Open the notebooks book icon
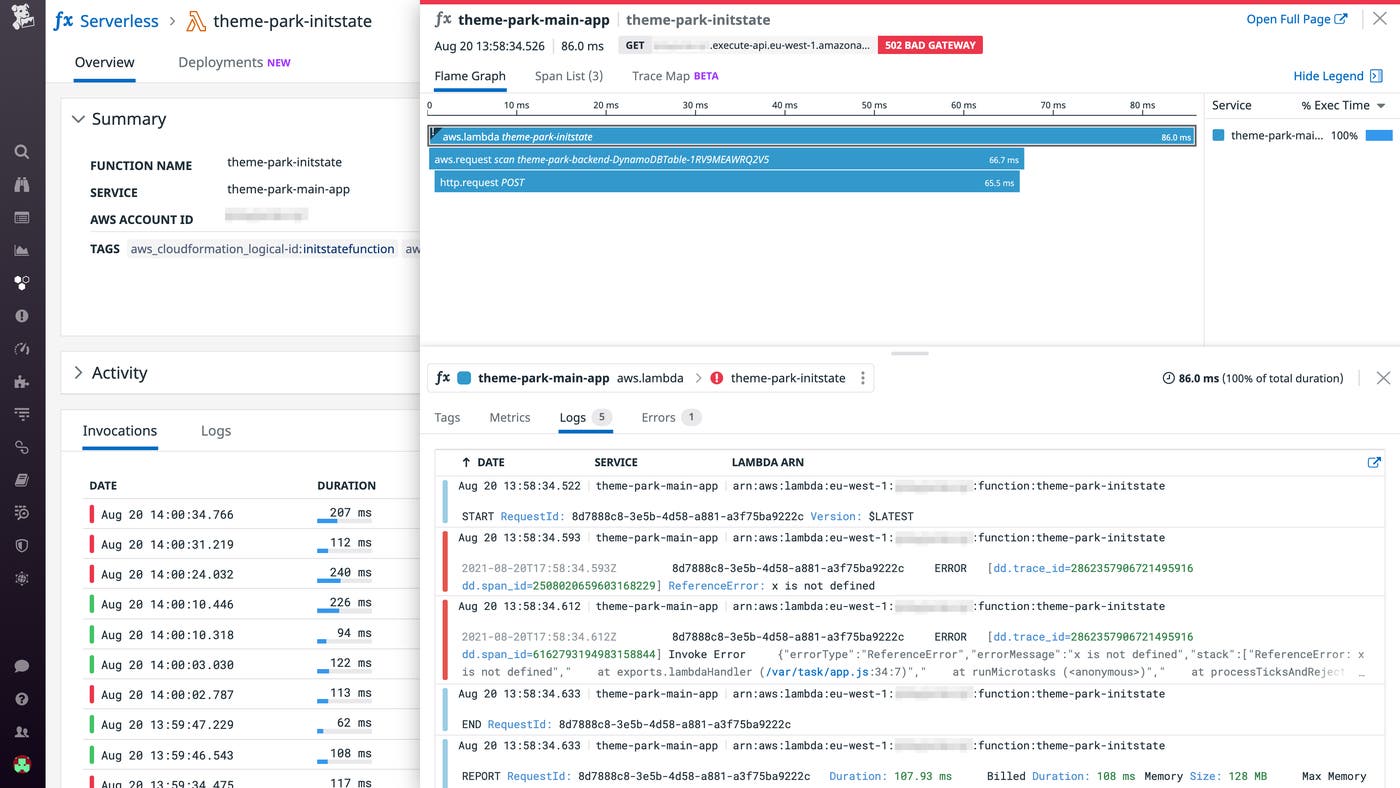Viewport: 1400px width, 788px height. pyautogui.click(x=22, y=480)
